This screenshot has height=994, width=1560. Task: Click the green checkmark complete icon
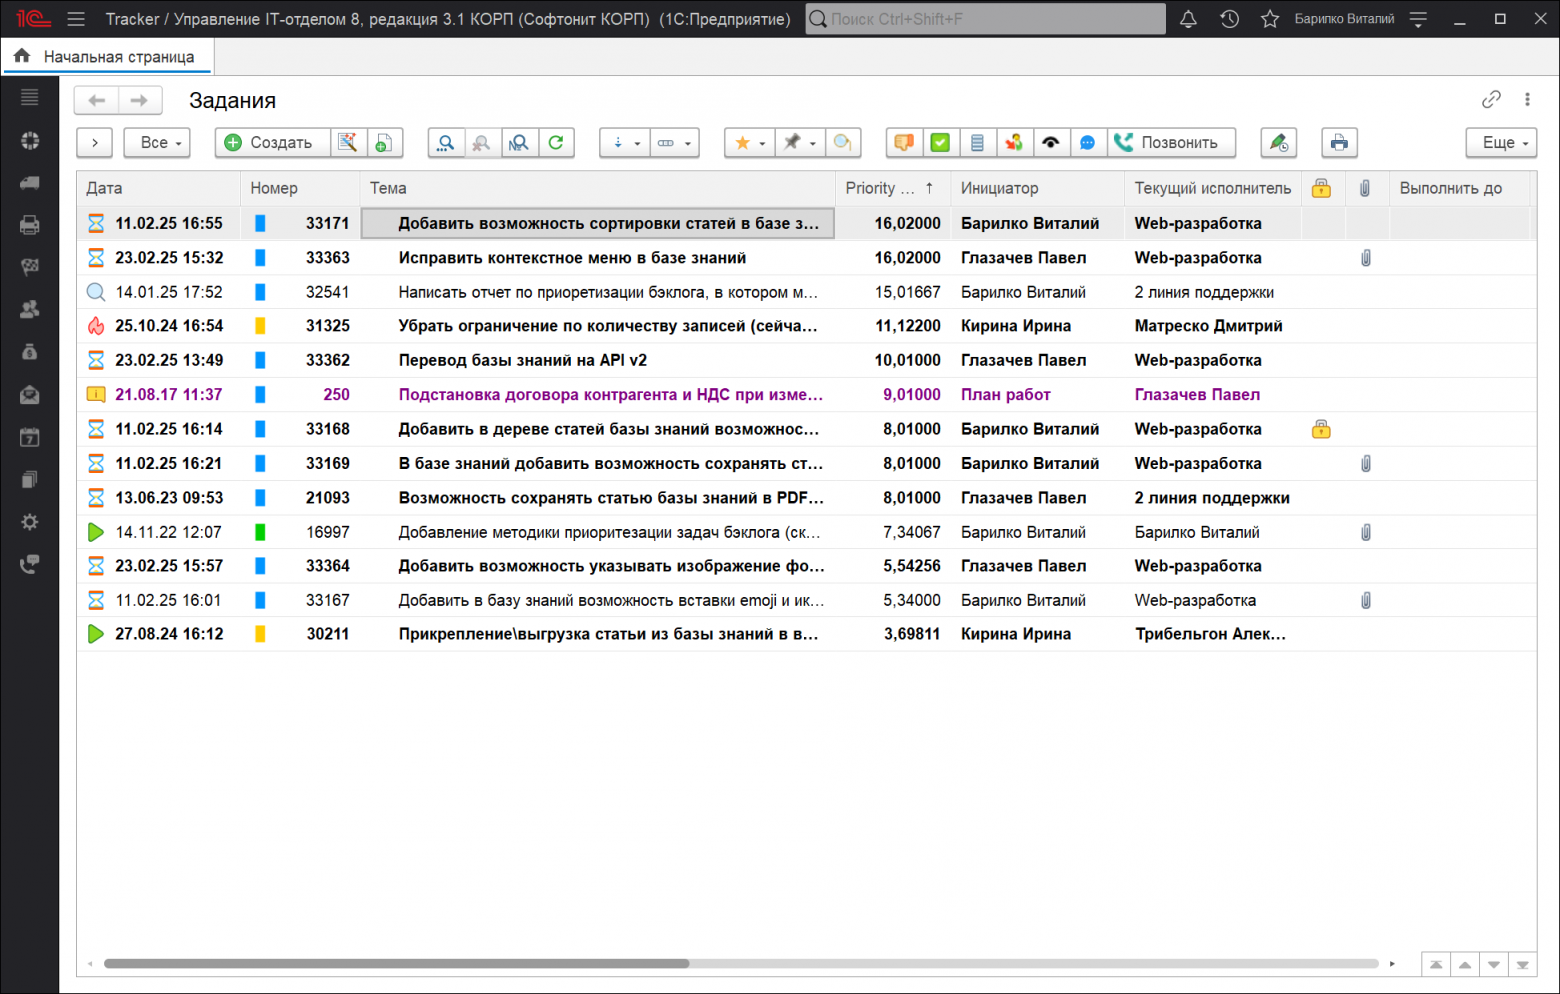coord(940,143)
